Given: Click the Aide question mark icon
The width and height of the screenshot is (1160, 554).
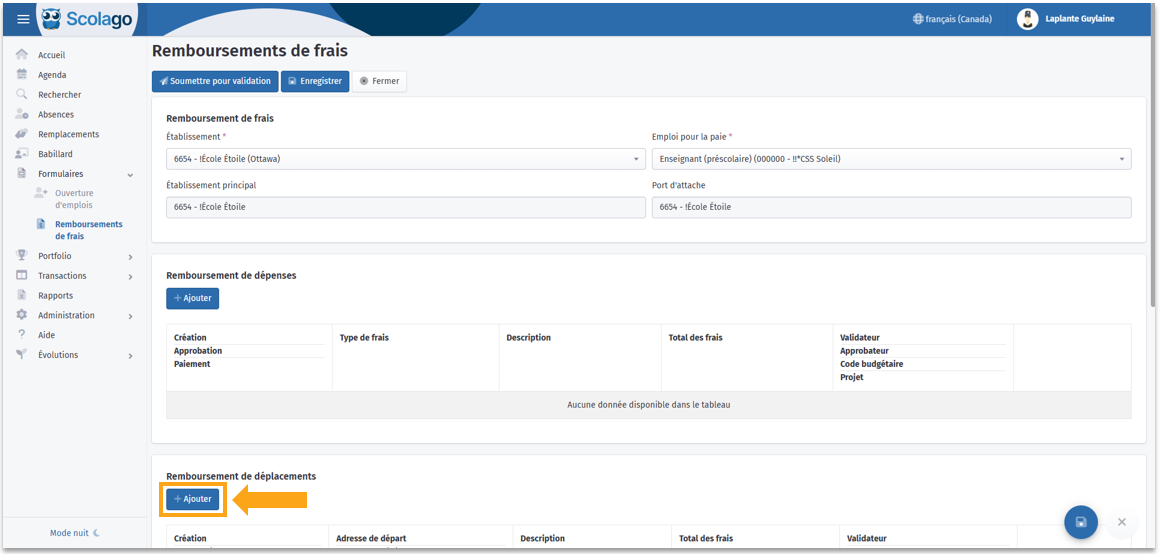Looking at the screenshot, I should coord(21,335).
